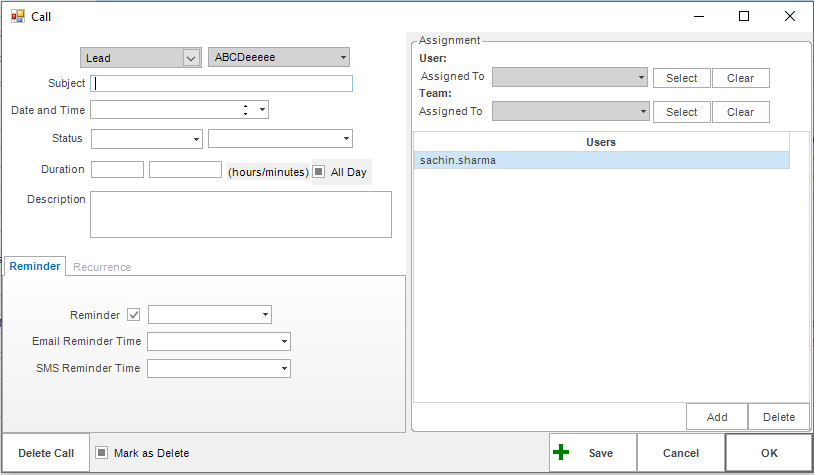Click the Call window app icon
The image size is (814, 475).
[17, 16]
